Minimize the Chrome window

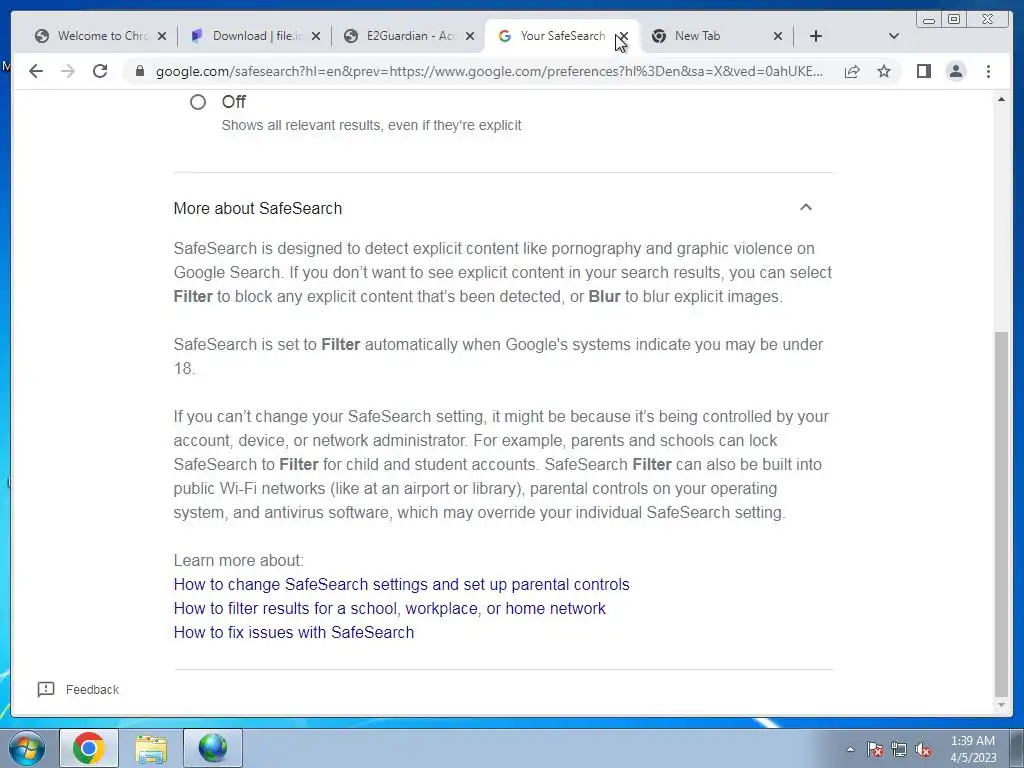point(929,20)
